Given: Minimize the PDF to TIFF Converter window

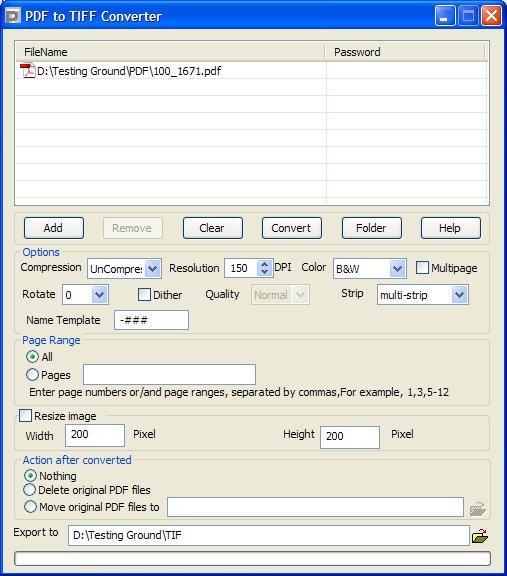Looking at the screenshot, I should click(x=445, y=16).
